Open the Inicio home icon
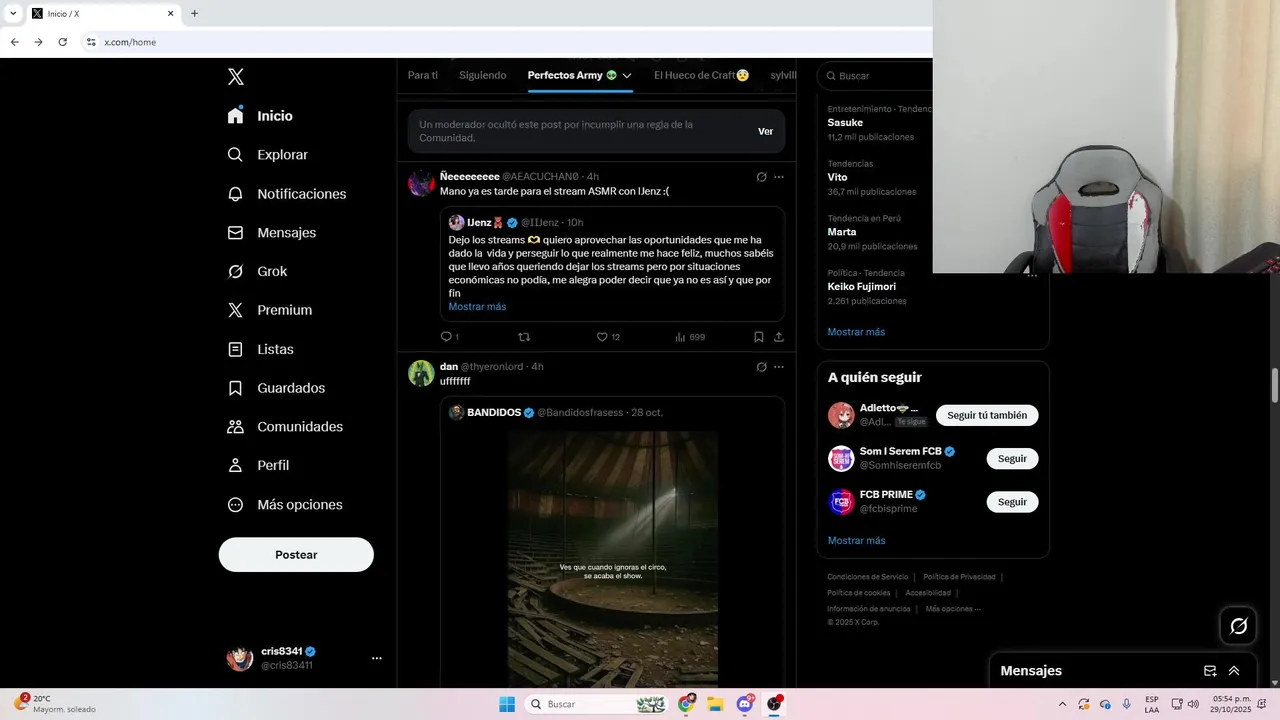1280x720 pixels. [235, 116]
